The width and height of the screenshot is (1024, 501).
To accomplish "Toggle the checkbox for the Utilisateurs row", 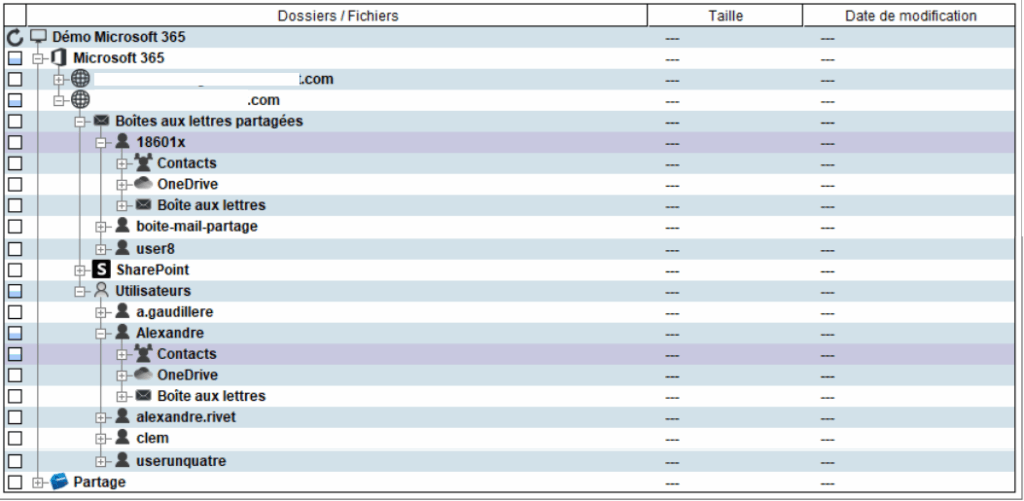I will [14, 291].
